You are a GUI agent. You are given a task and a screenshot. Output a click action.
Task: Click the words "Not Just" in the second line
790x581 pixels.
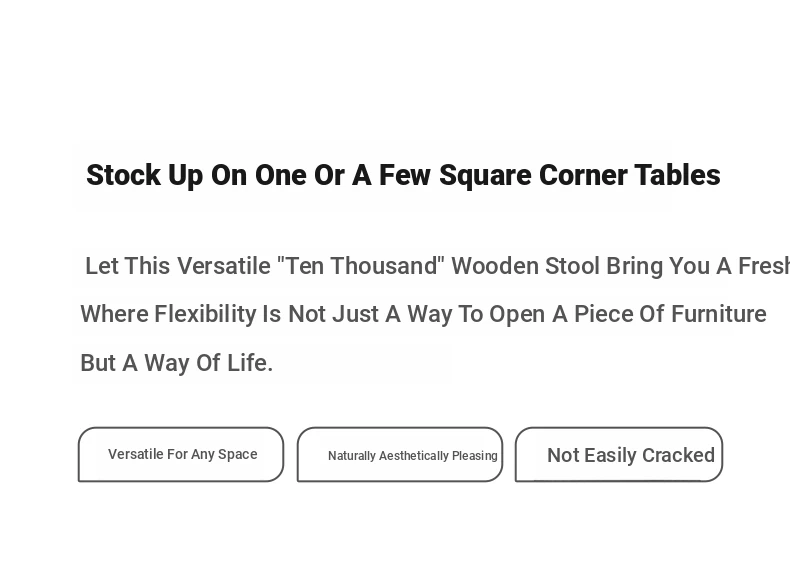(333, 314)
